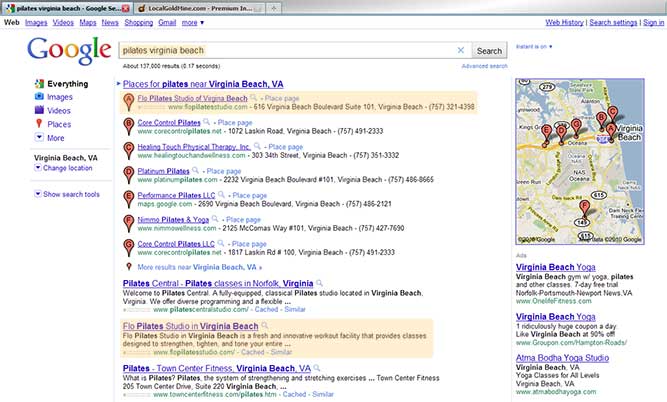Open Images in the top navigation bar
This screenshot has height=402, width=667.
pos(36,23)
